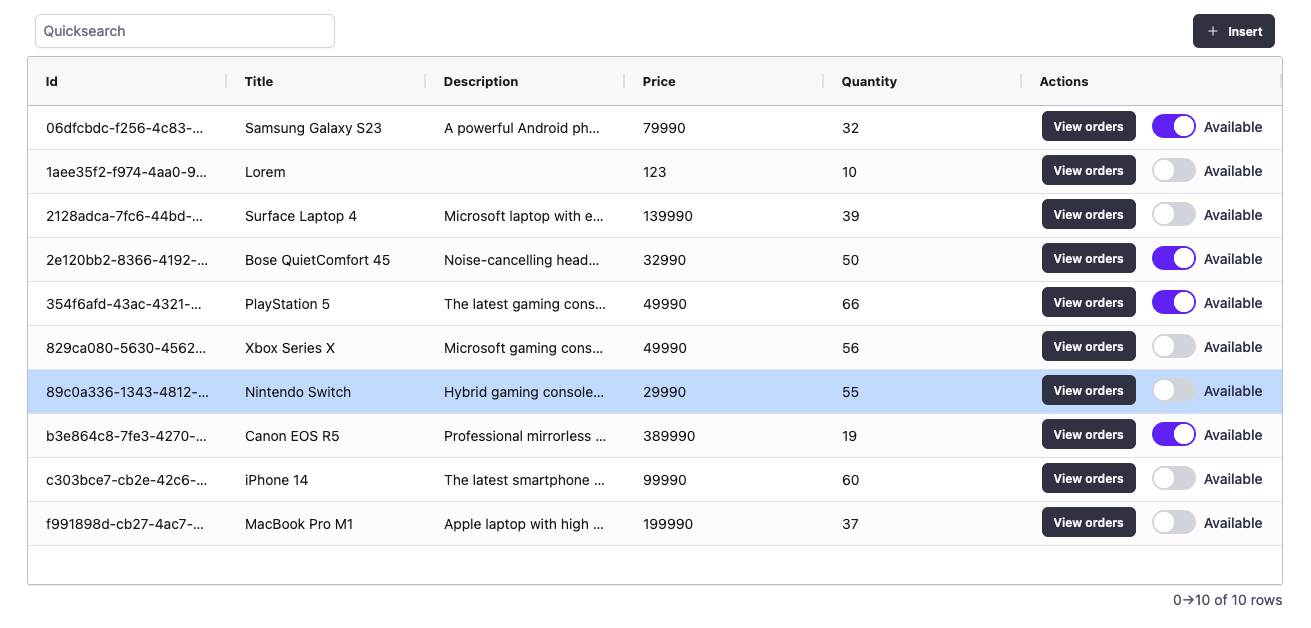This screenshot has width=1311, height=628.
Task: View orders for Bose QuietComfort 45
Action: [x=1088, y=258]
